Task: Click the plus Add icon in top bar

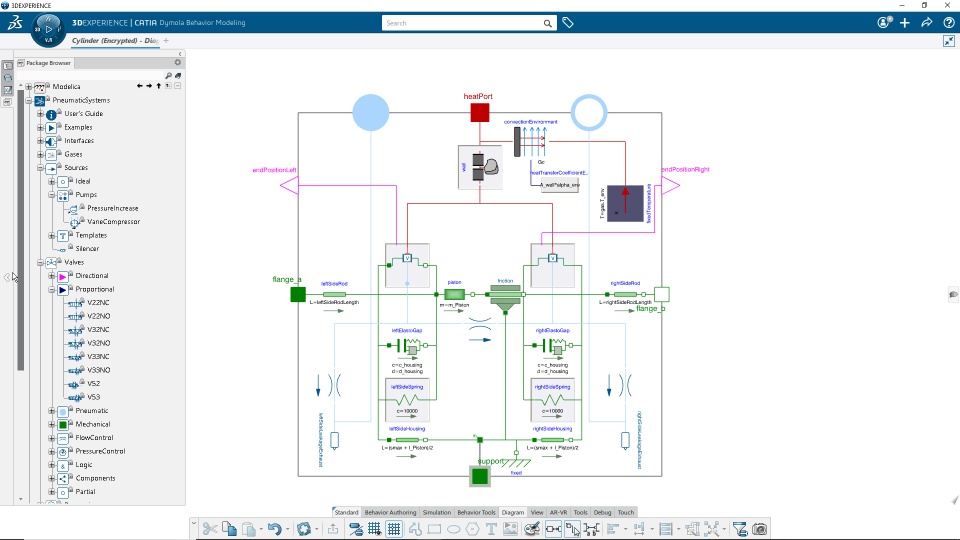Action: point(905,23)
